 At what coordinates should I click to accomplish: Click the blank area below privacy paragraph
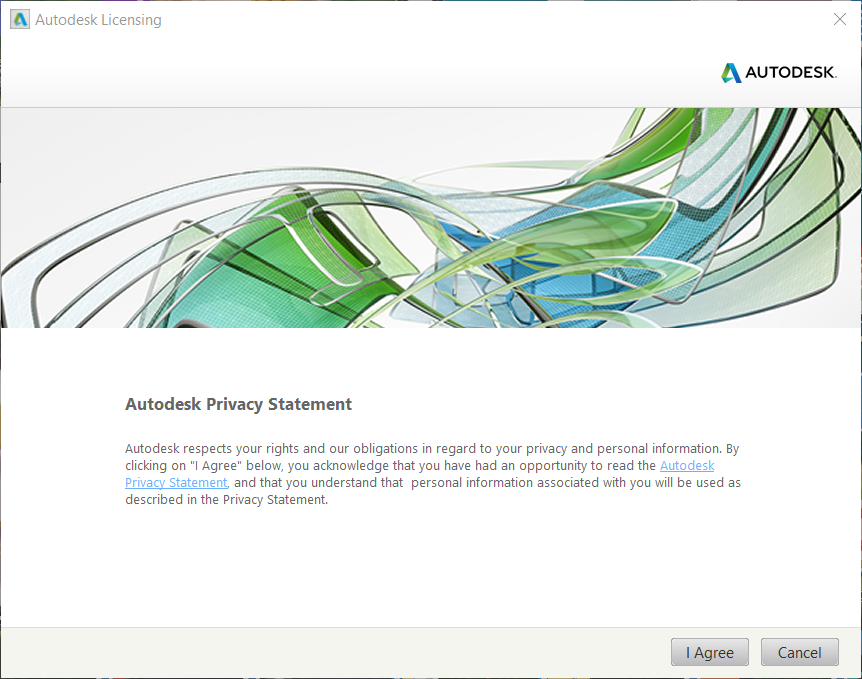click(431, 566)
